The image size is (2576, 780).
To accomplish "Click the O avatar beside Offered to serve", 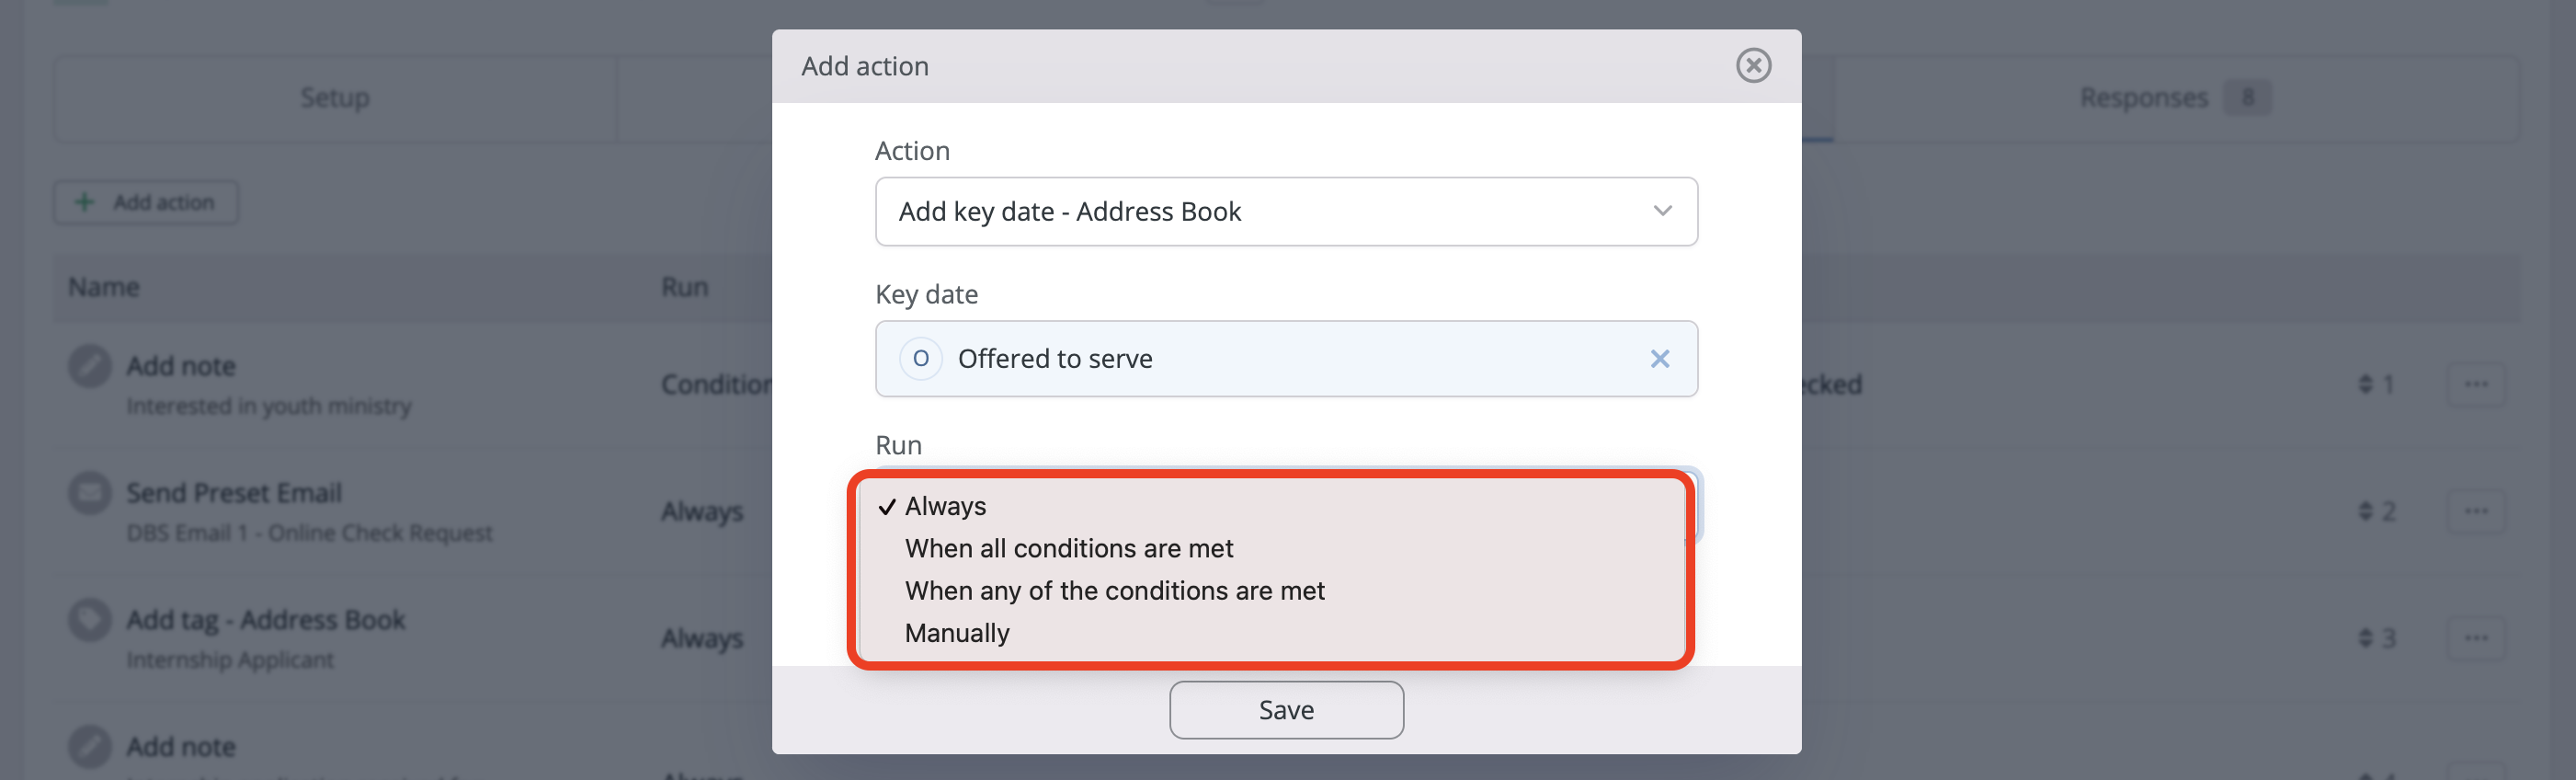I will [920, 359].
